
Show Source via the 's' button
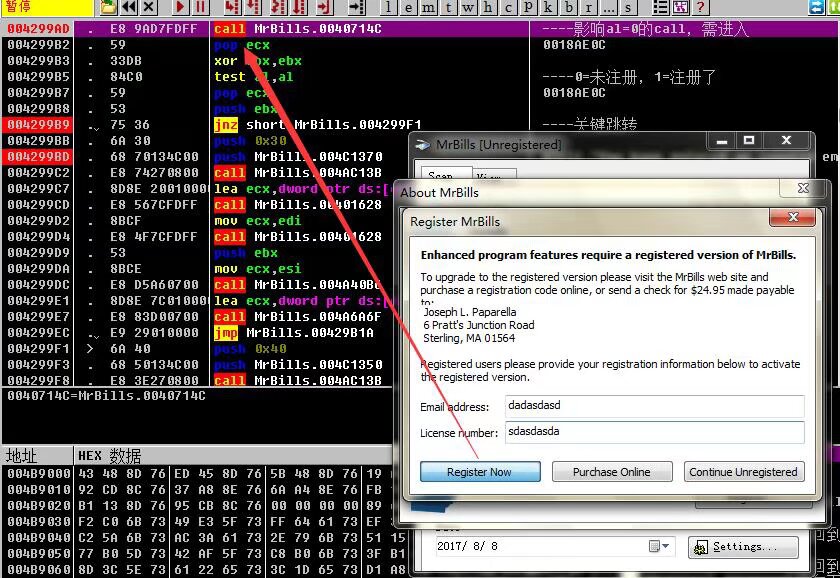coord(627,7)
